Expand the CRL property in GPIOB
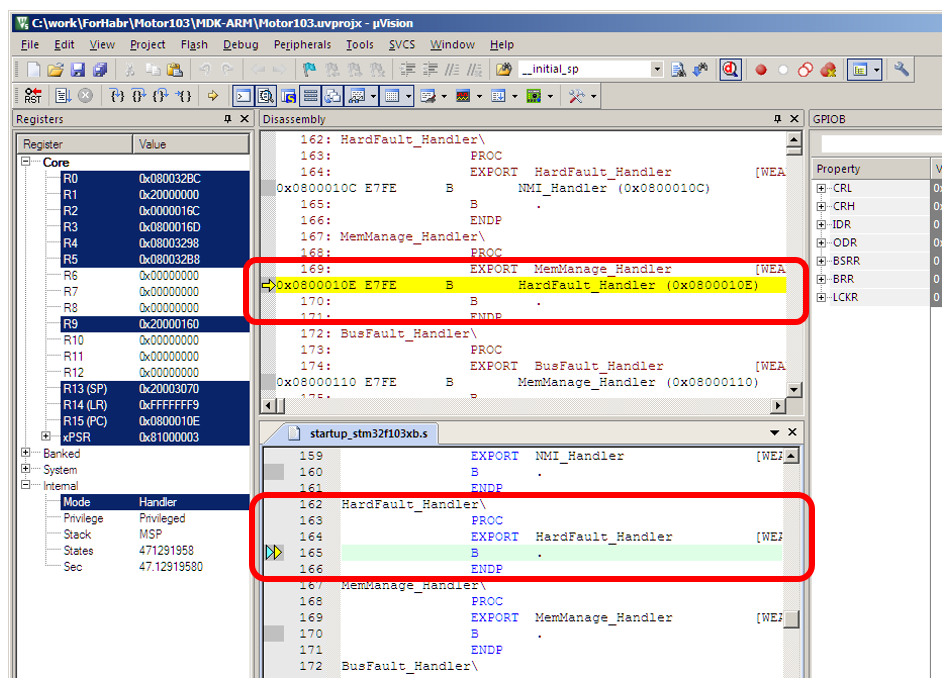 pos(821,188)
